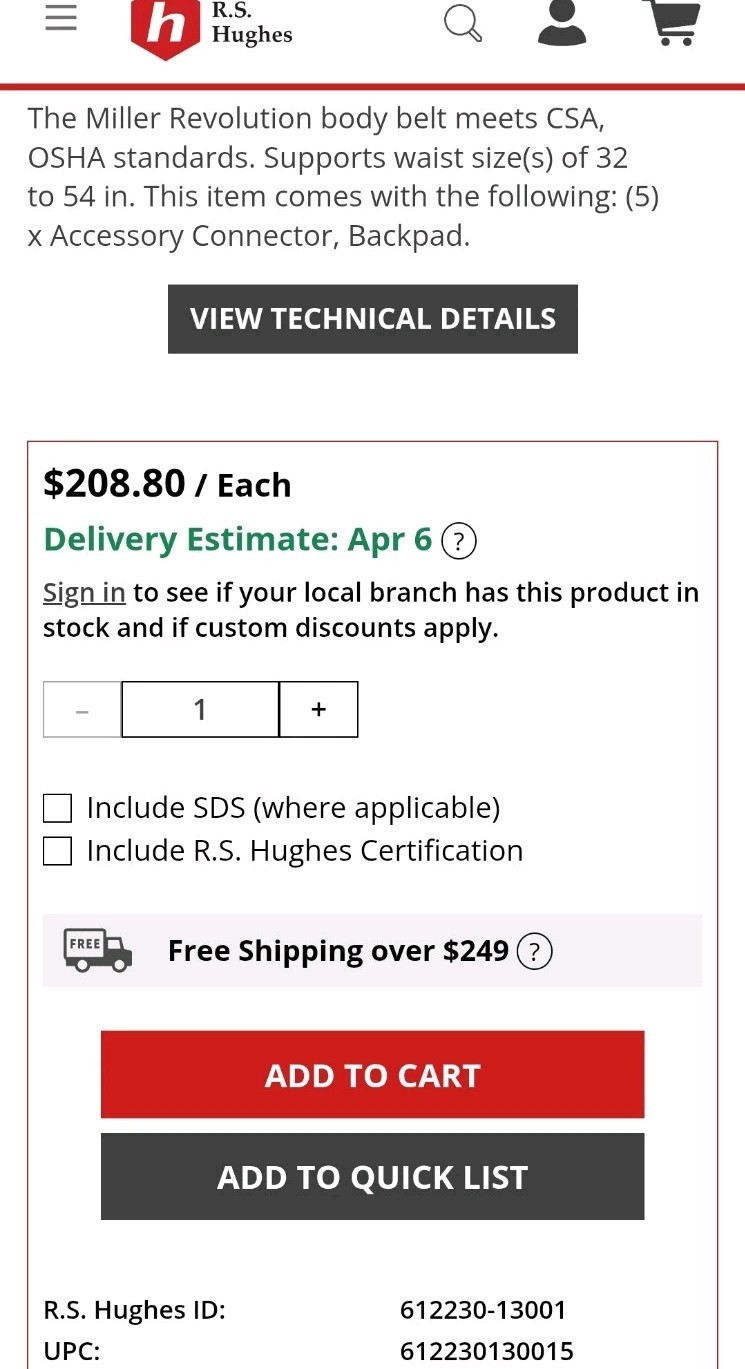Enable Include SDS checkbox
The width and height of the screenshot is (745, 1369).
[x=58, y=808]
